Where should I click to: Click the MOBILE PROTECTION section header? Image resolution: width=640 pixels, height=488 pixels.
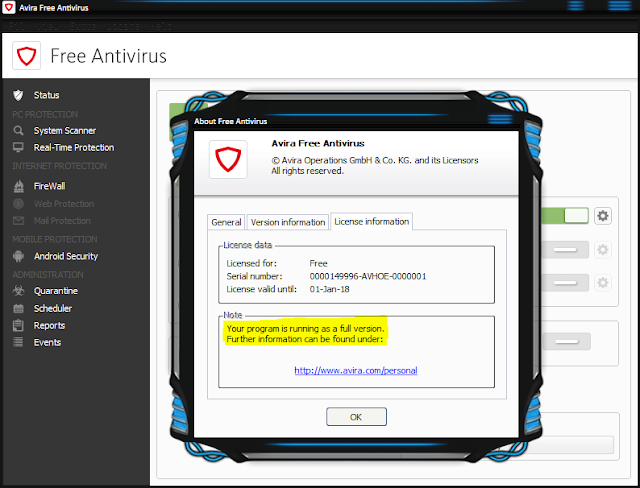55,239
